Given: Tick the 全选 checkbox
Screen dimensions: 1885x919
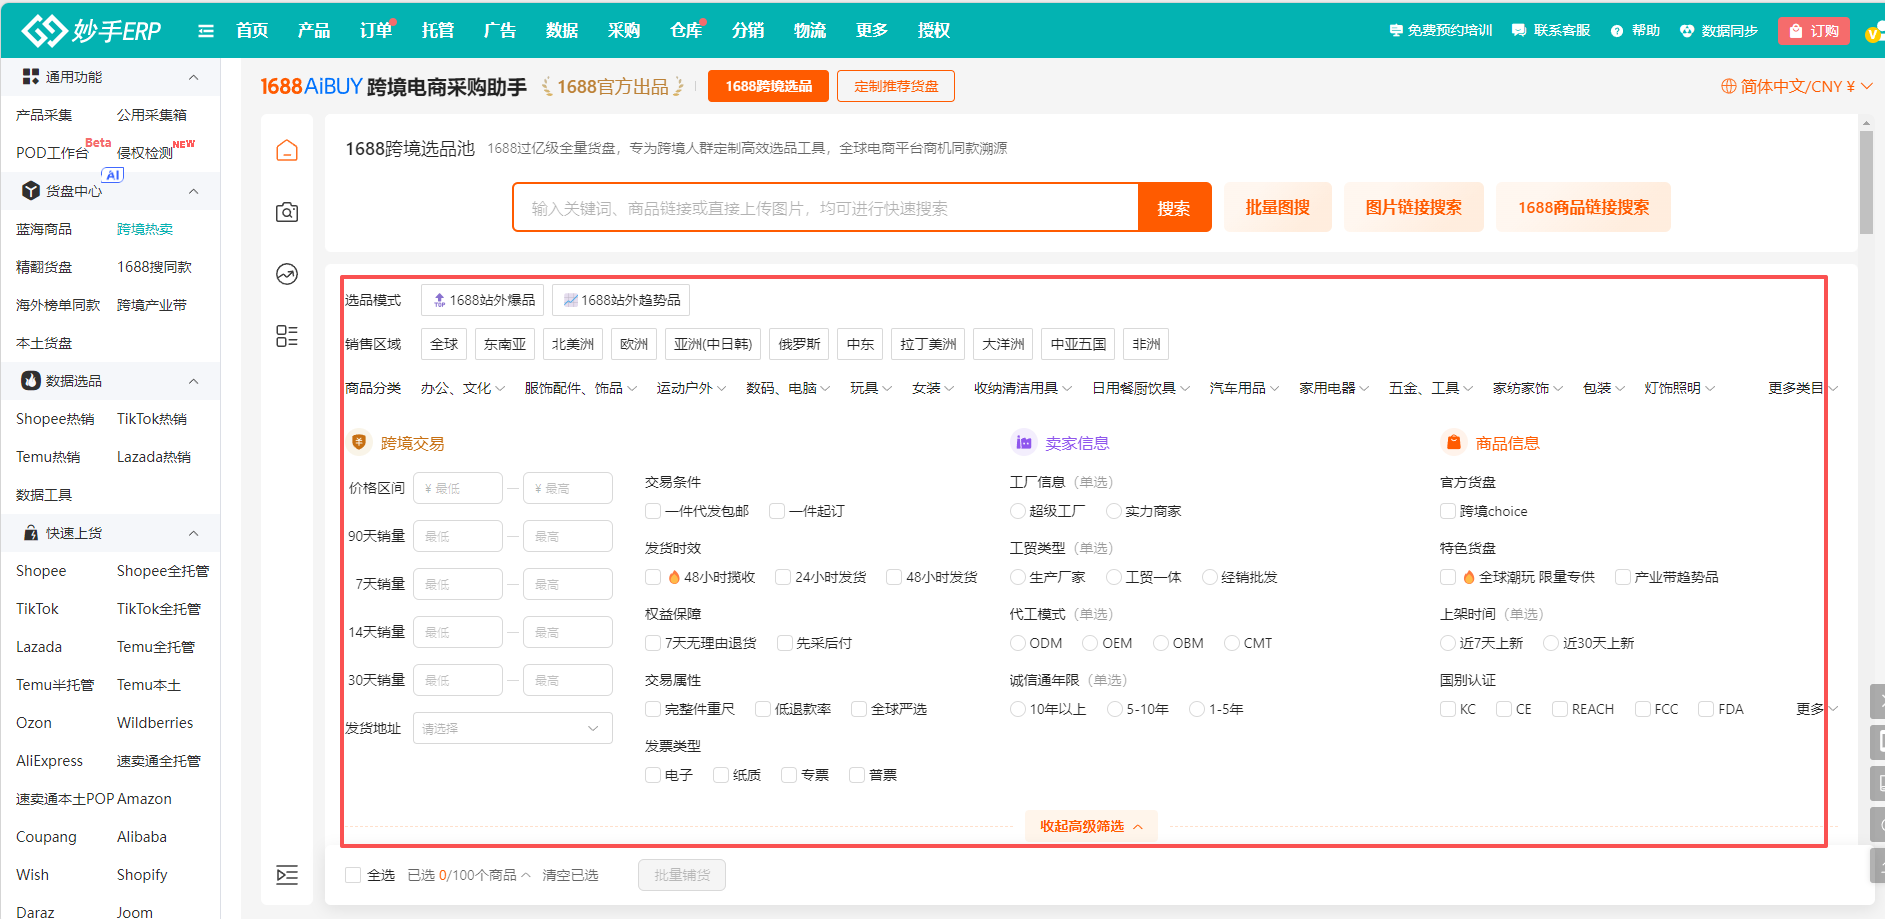Looking at the screenshot, I should (353, 875).
